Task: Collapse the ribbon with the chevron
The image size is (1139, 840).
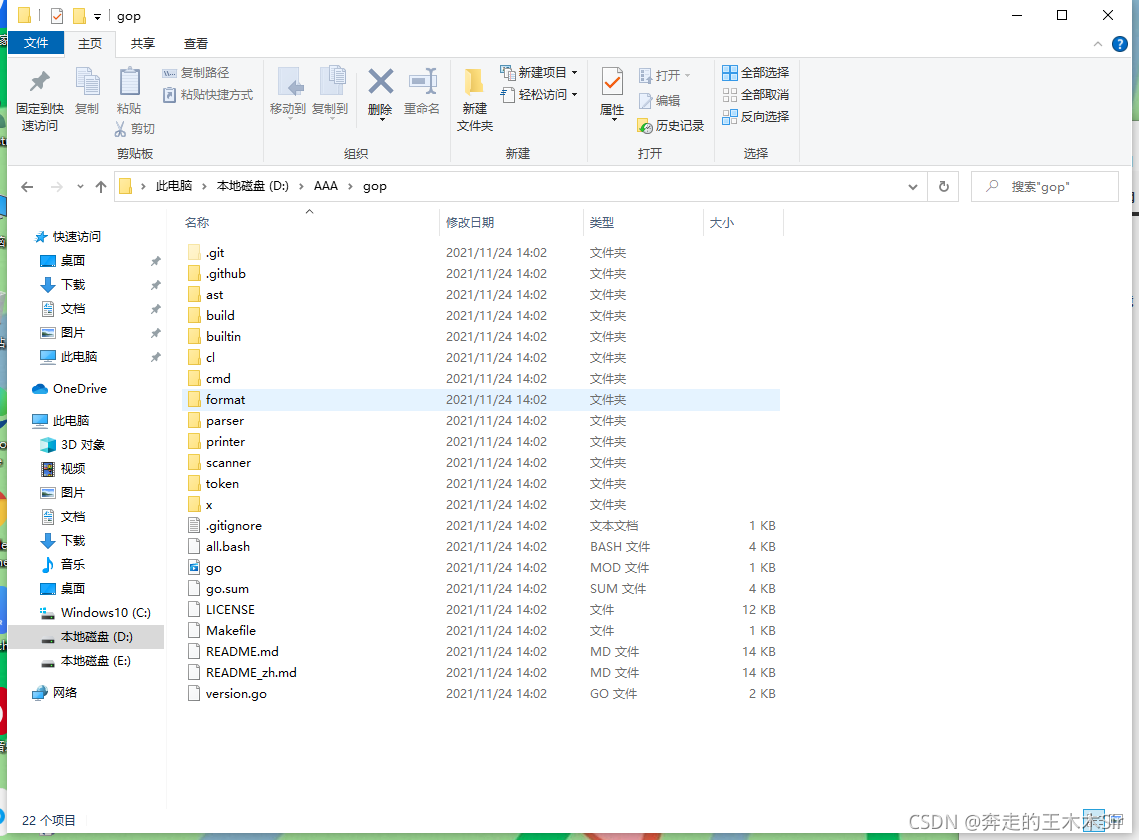Action: coord(1097,44)
